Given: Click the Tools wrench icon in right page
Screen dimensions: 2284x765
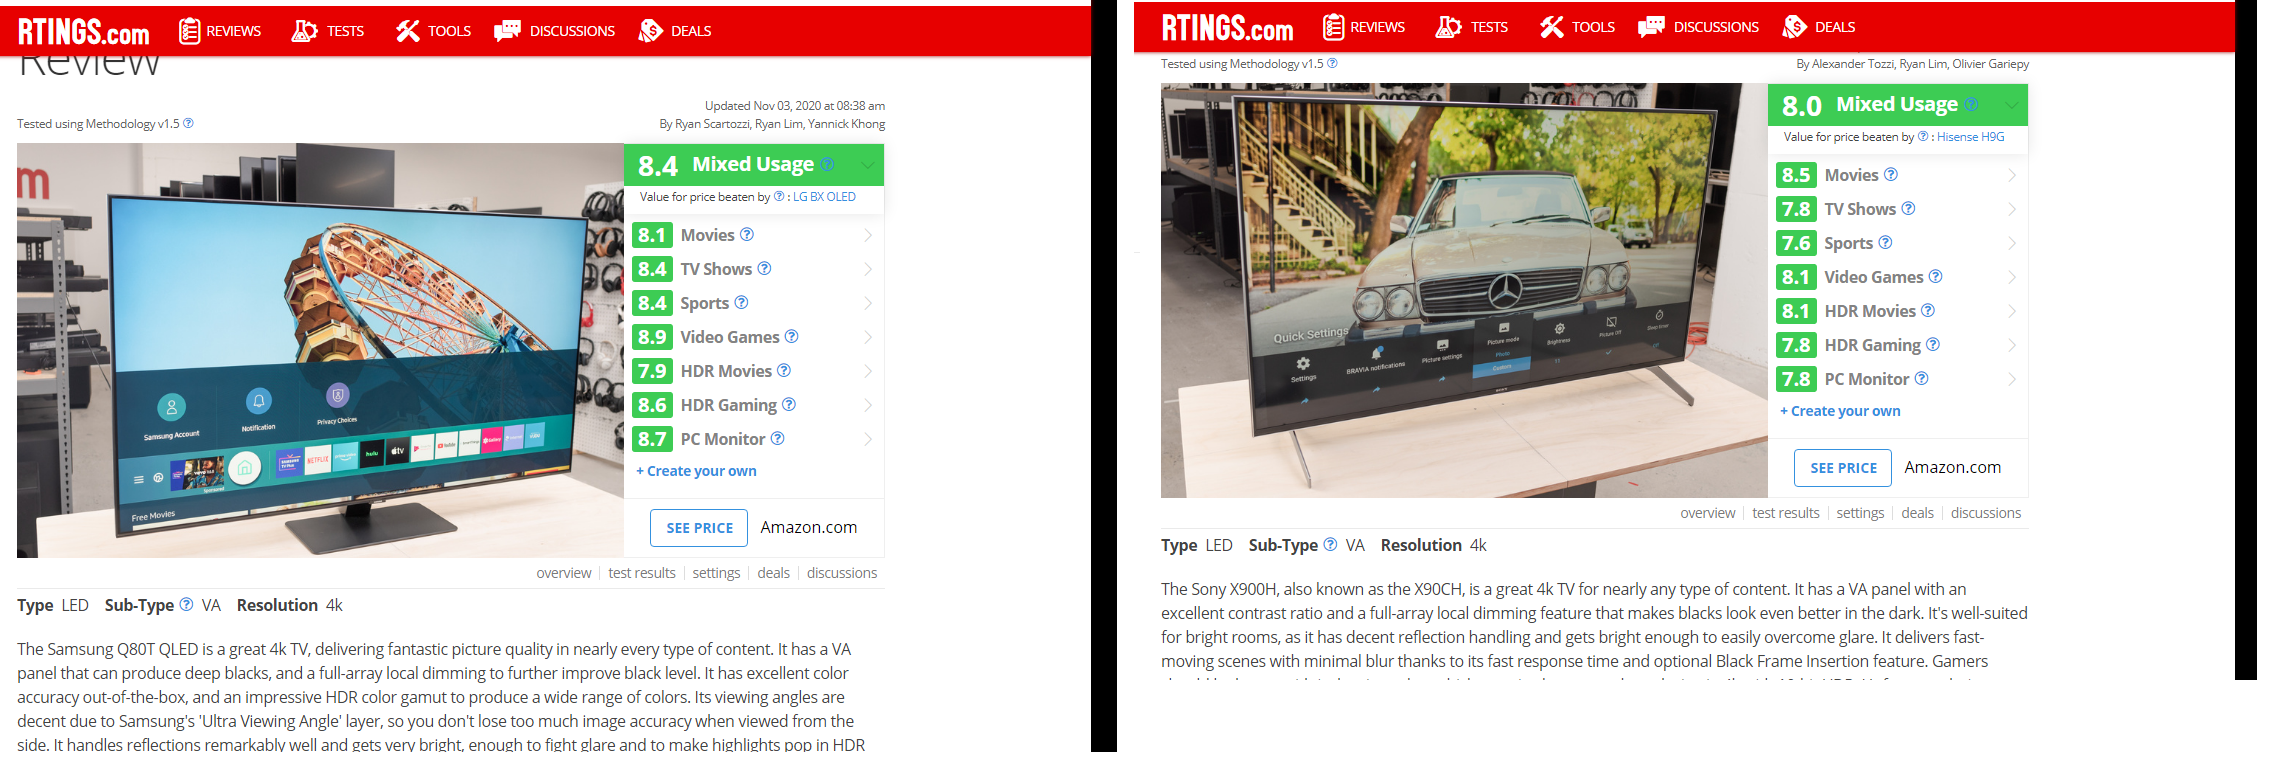Looking at the screenshot, I should pos(1551,27).
